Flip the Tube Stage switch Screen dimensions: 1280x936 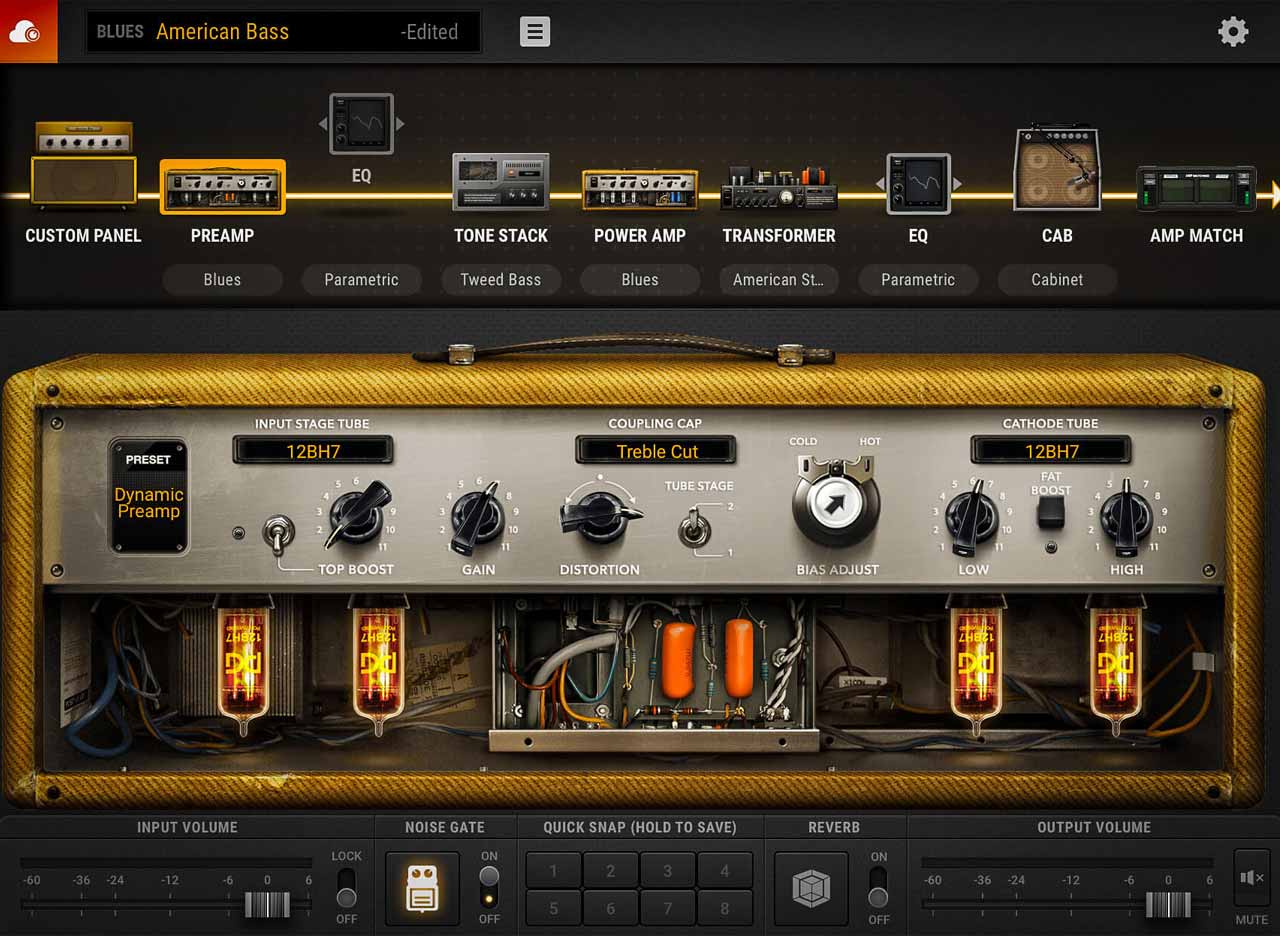point(695,527)
